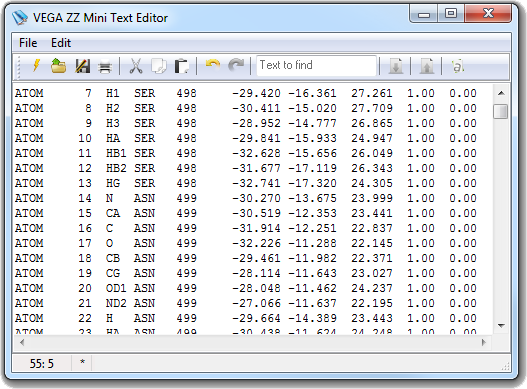Click coordinate value '23.443'
The width and height of the screenshot is (527, 389).
372,318
